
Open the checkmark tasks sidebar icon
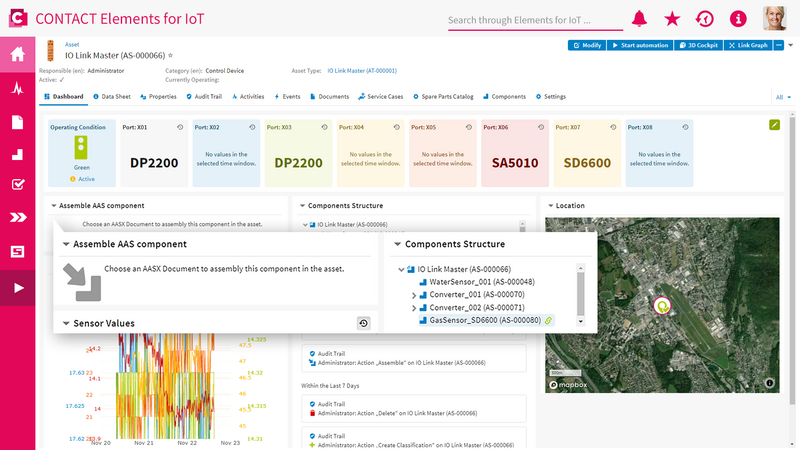coord(17,184)
